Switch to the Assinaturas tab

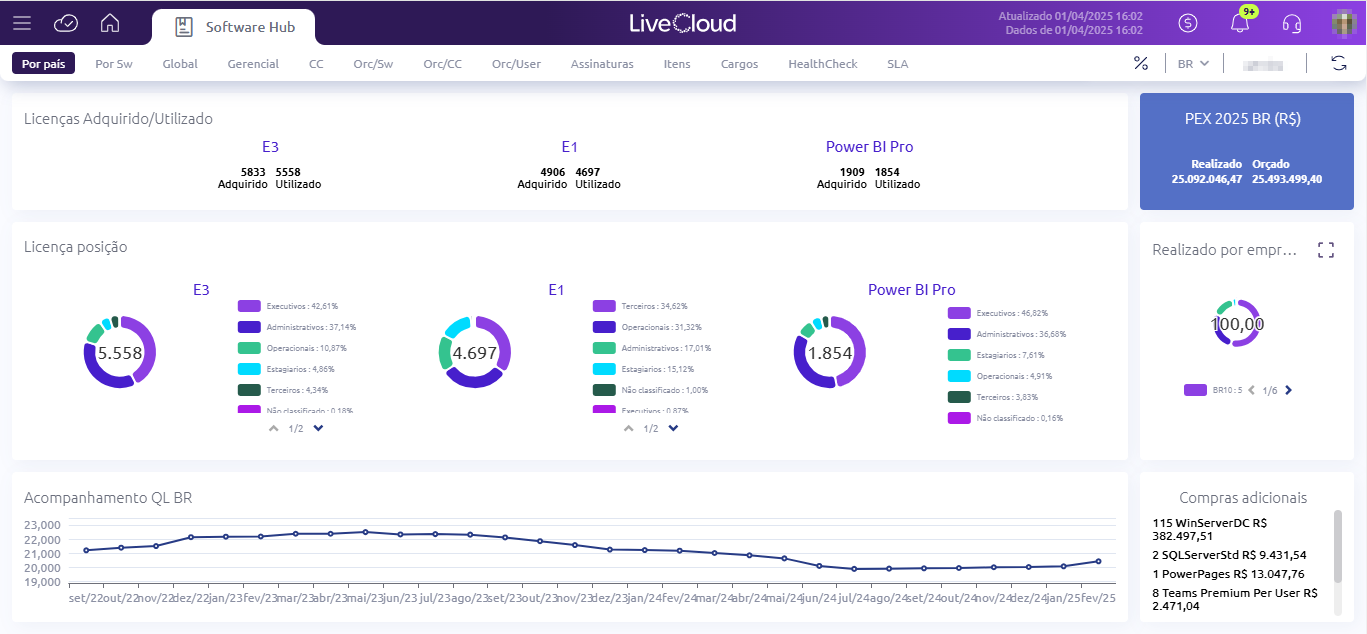click(x=602, y=63)
